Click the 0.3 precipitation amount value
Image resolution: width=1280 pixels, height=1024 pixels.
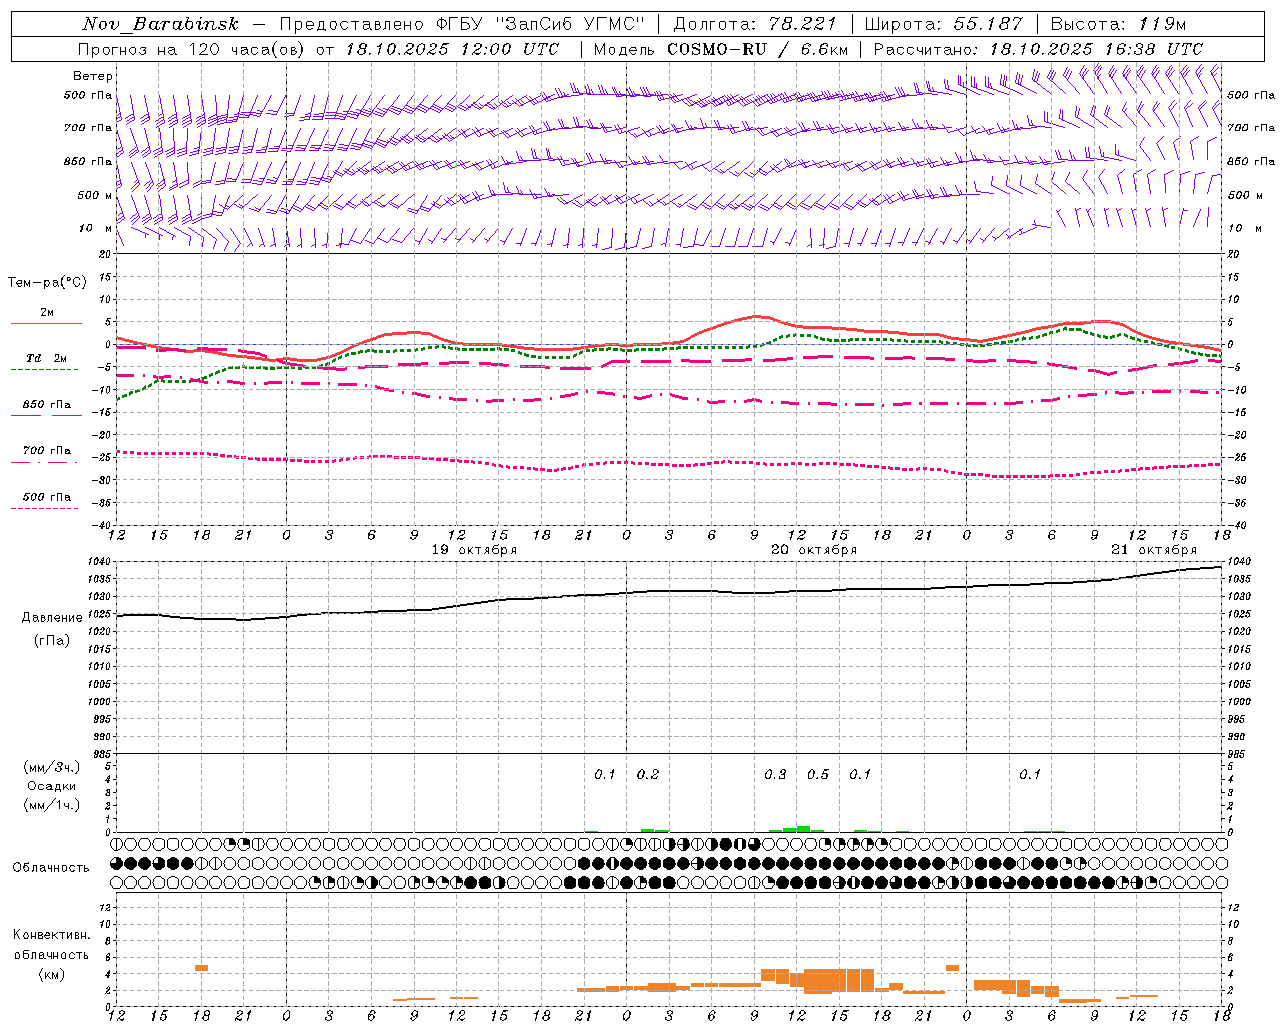click(x=775, y=774)
